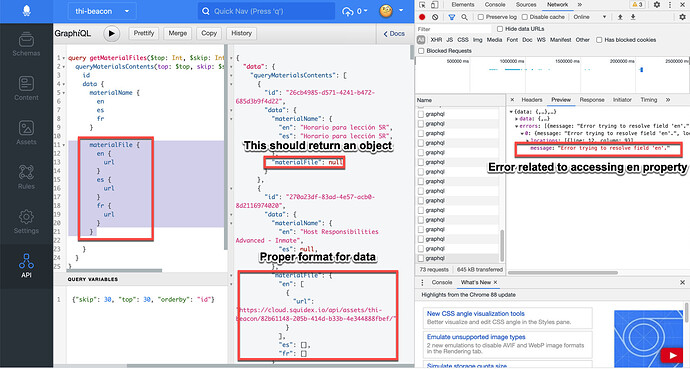This screenshot has width=690, height=369.
Task: Select the API section in the sidebar
Action: point(26,266)
